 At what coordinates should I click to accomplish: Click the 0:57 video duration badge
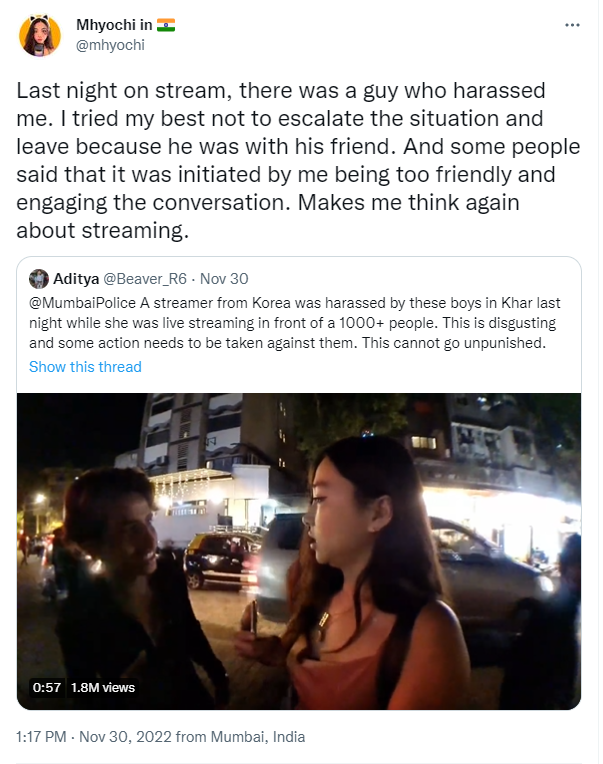point(47,688)
